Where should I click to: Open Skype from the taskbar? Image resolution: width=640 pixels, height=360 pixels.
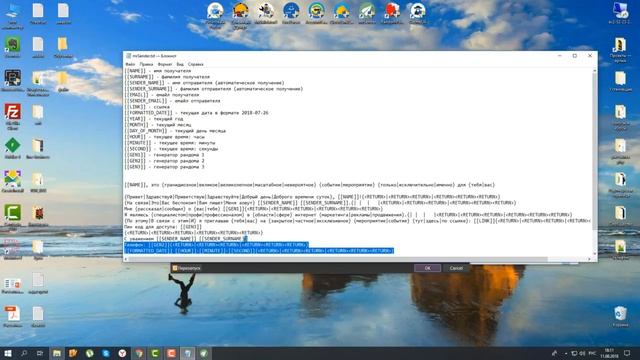tap(106, 353)
